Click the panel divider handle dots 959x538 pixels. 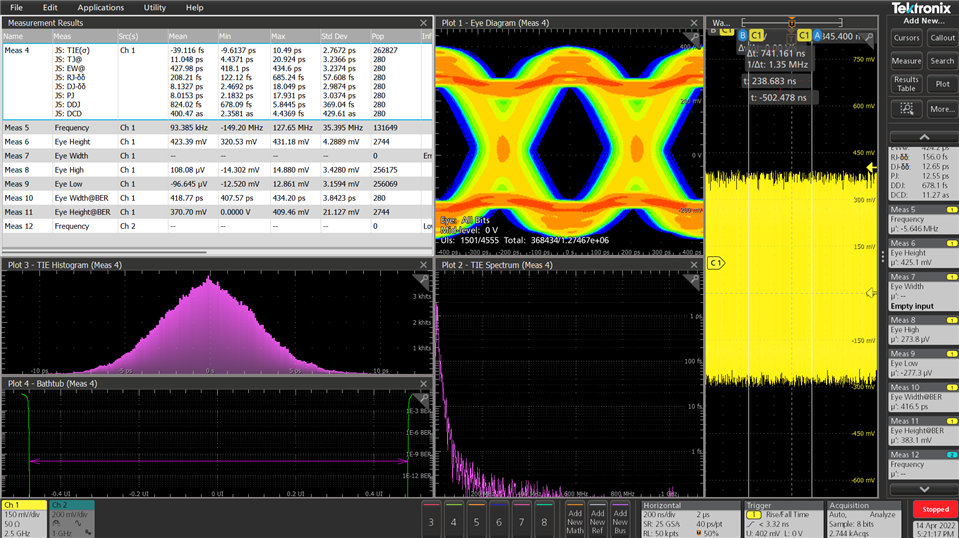[x=883, y=258]
